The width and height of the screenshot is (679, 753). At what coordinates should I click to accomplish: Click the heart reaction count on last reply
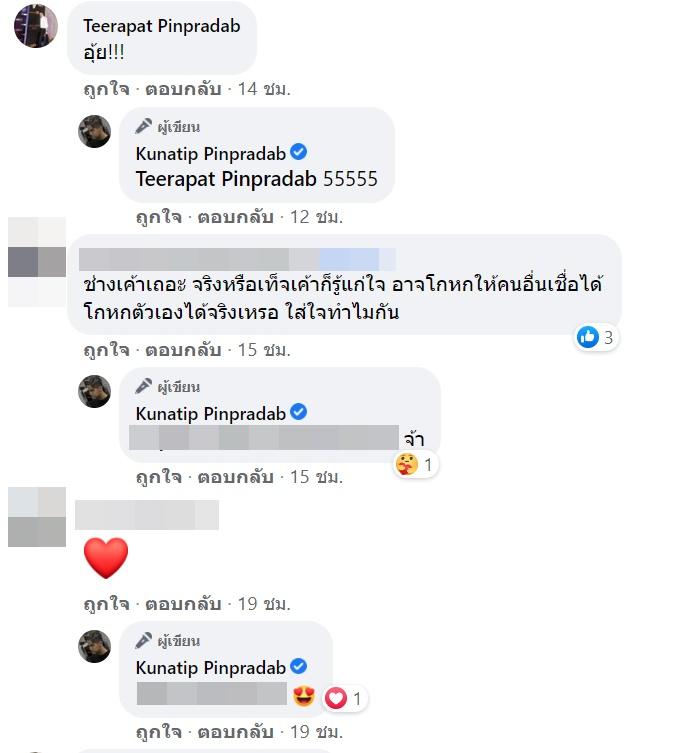345,698
